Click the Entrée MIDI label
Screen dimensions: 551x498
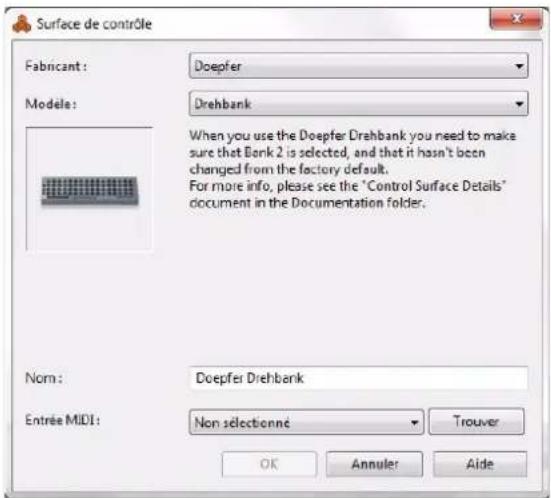point(63,420)
